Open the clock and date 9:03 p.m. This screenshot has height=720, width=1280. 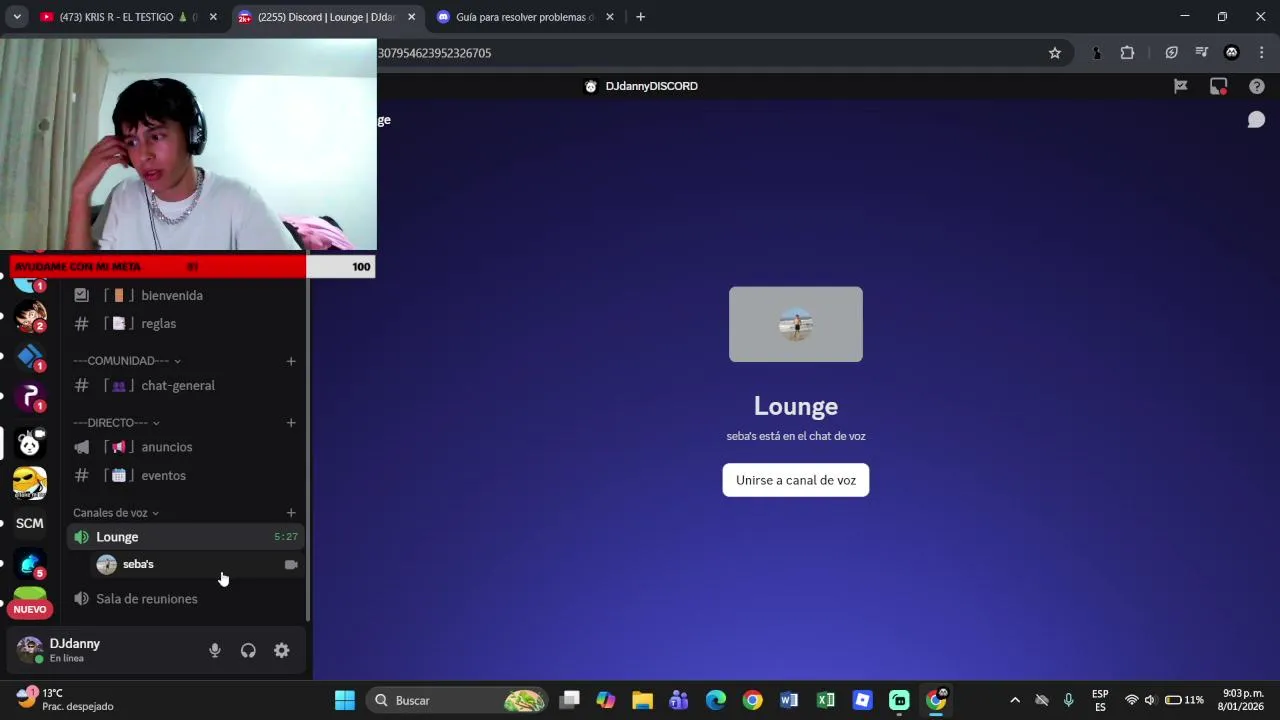(x=1242, y=700)
